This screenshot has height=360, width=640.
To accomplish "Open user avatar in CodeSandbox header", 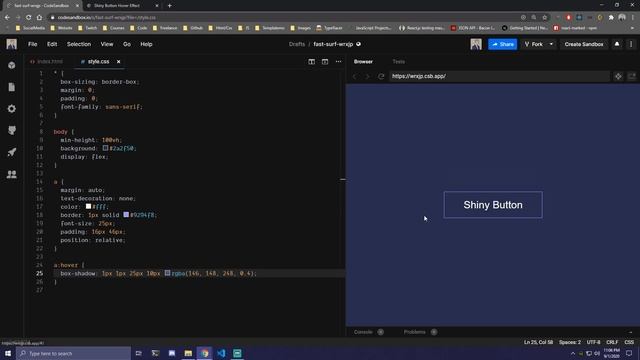I will point(476,44).
